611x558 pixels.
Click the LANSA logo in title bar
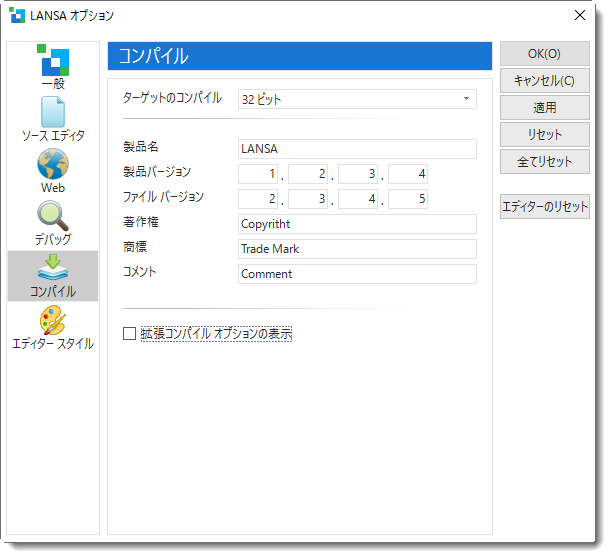17,16
